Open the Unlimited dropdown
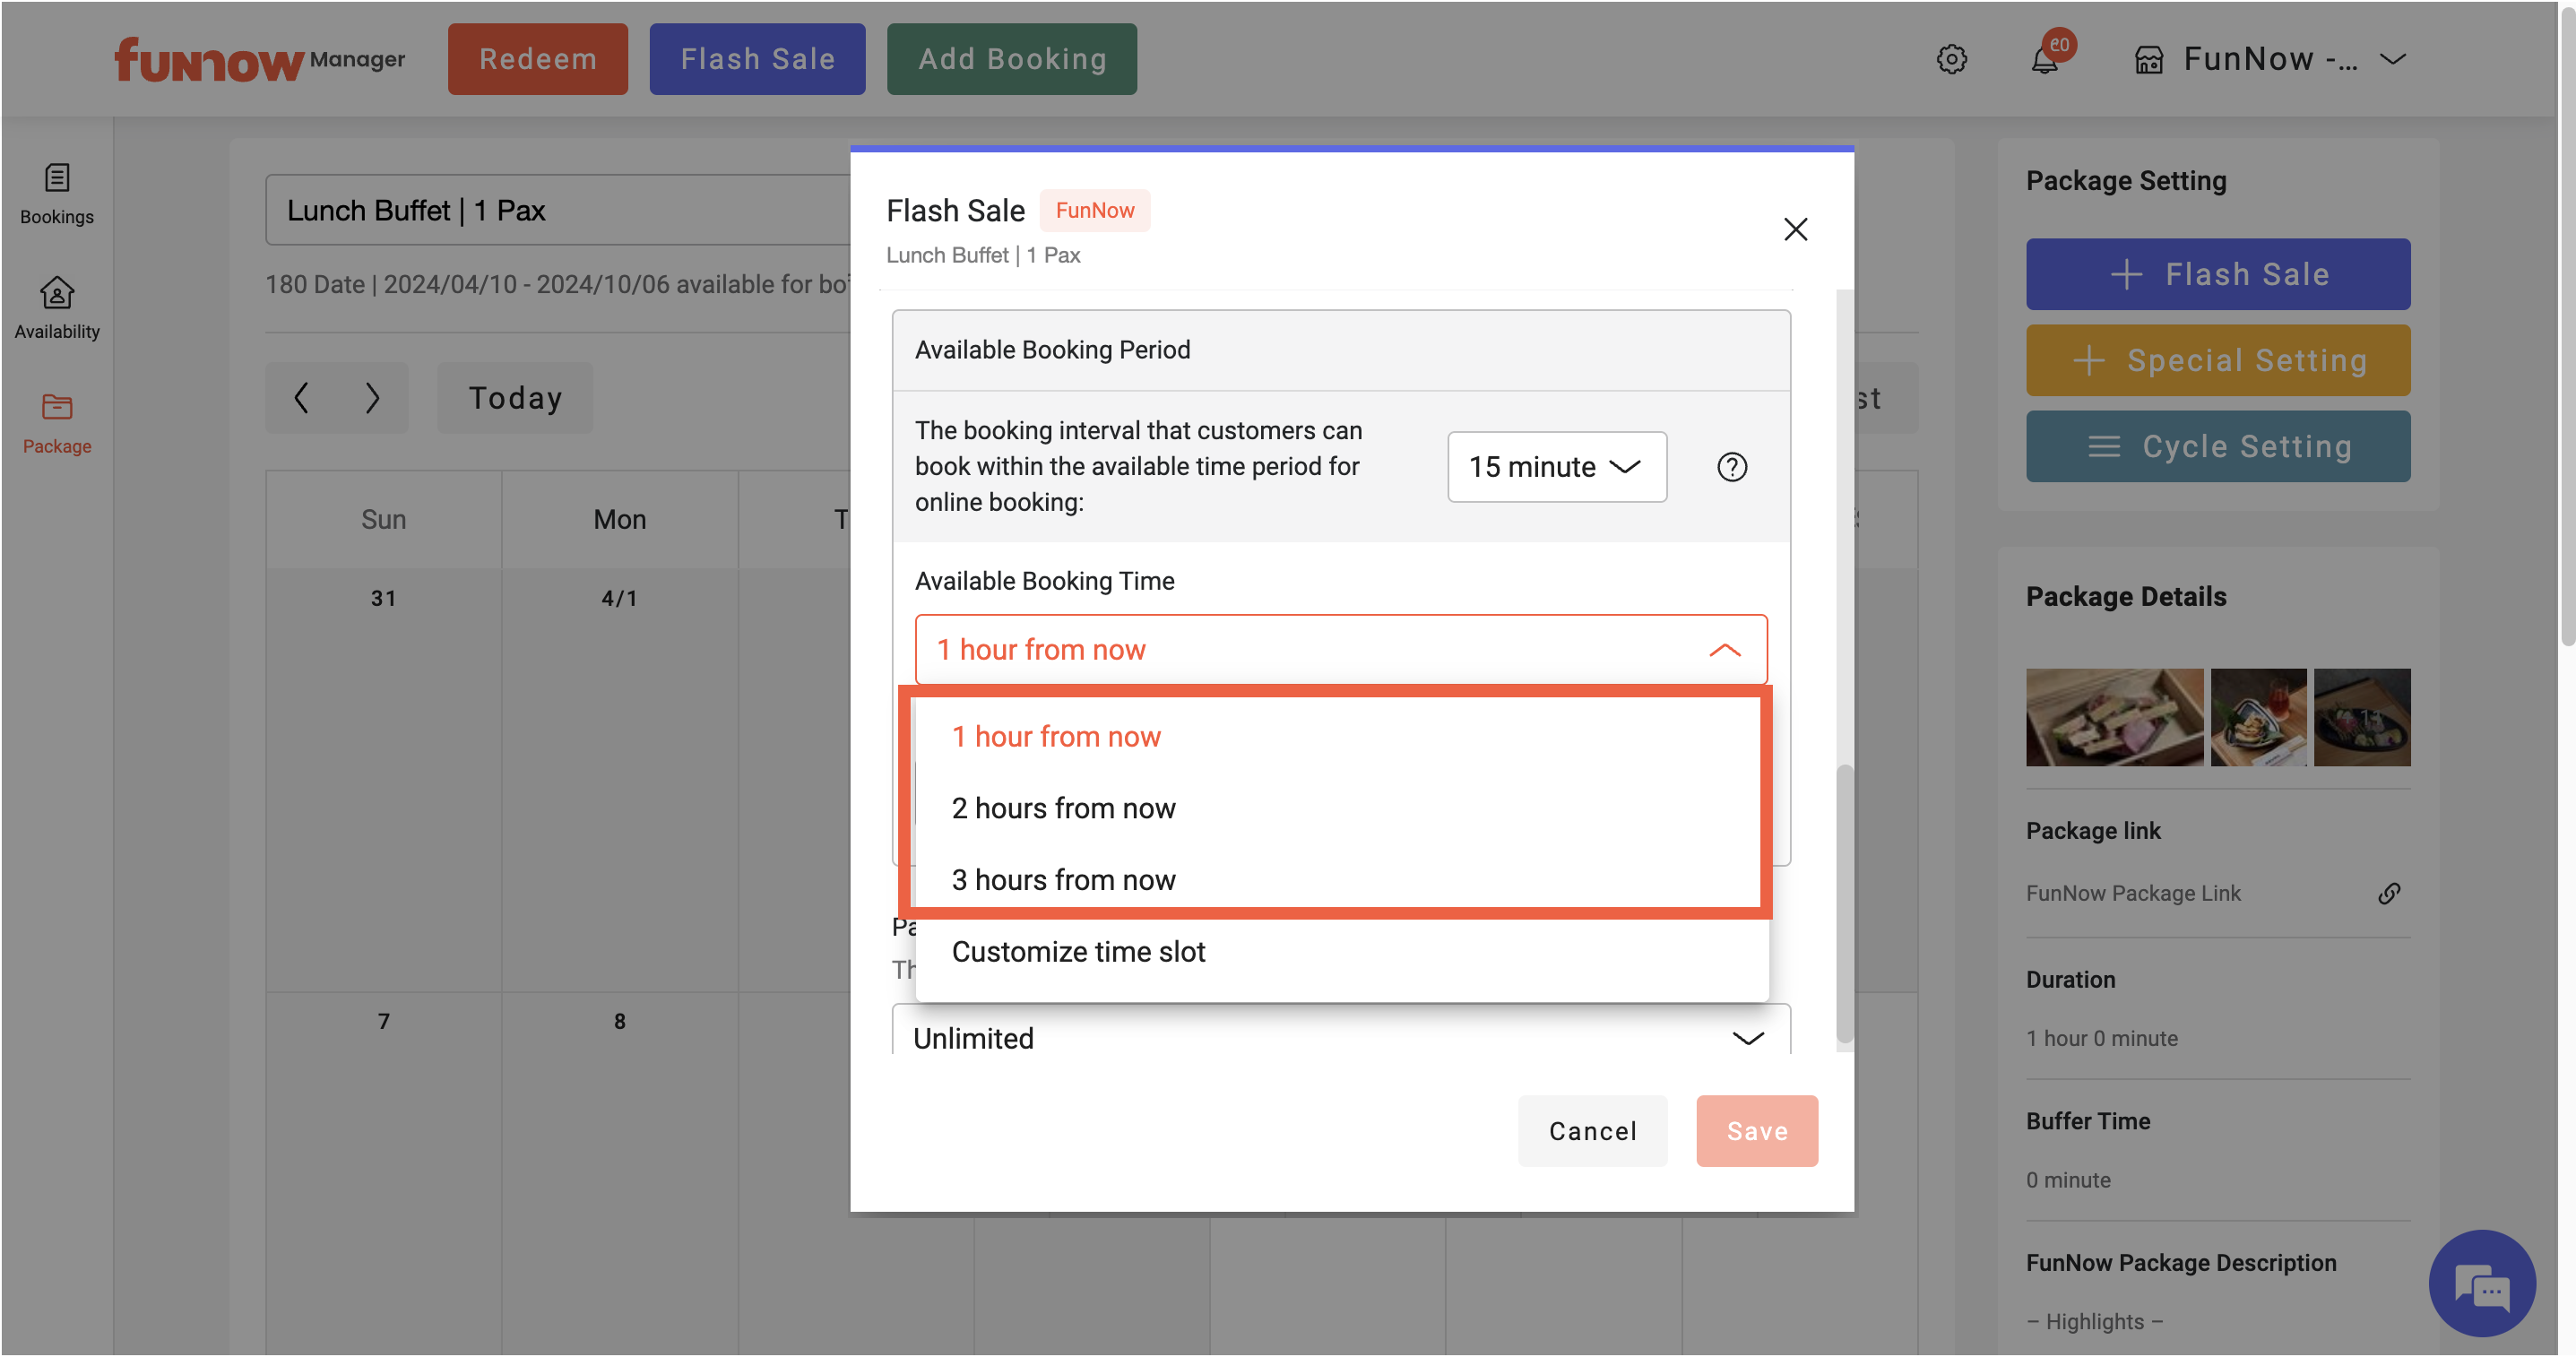 coord(1340,1037)
